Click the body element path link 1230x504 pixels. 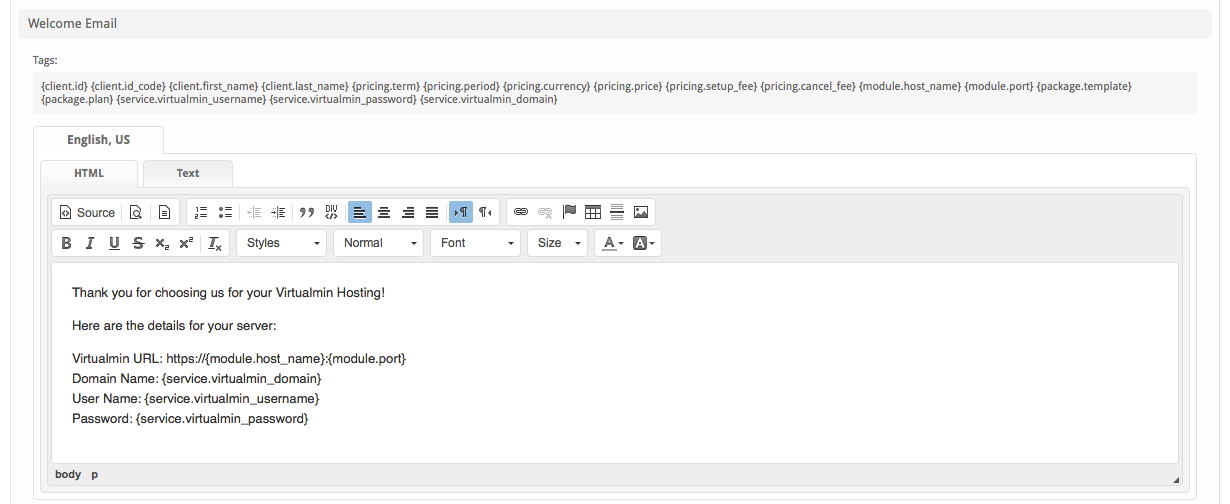(x=68, y=474)
